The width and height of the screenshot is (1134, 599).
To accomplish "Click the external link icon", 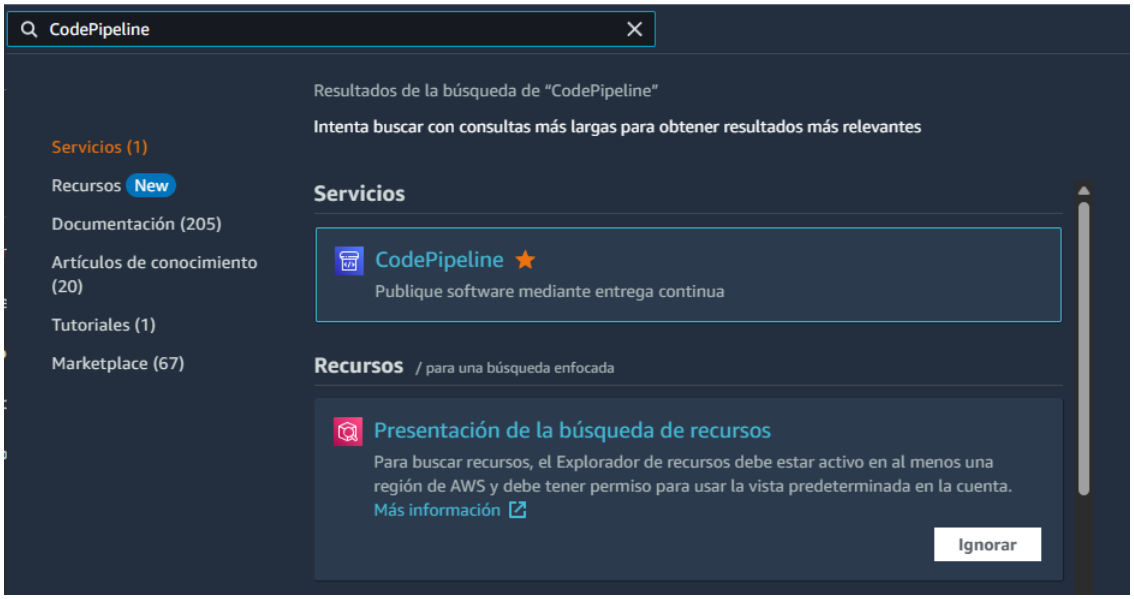I will tap(517, 510).
